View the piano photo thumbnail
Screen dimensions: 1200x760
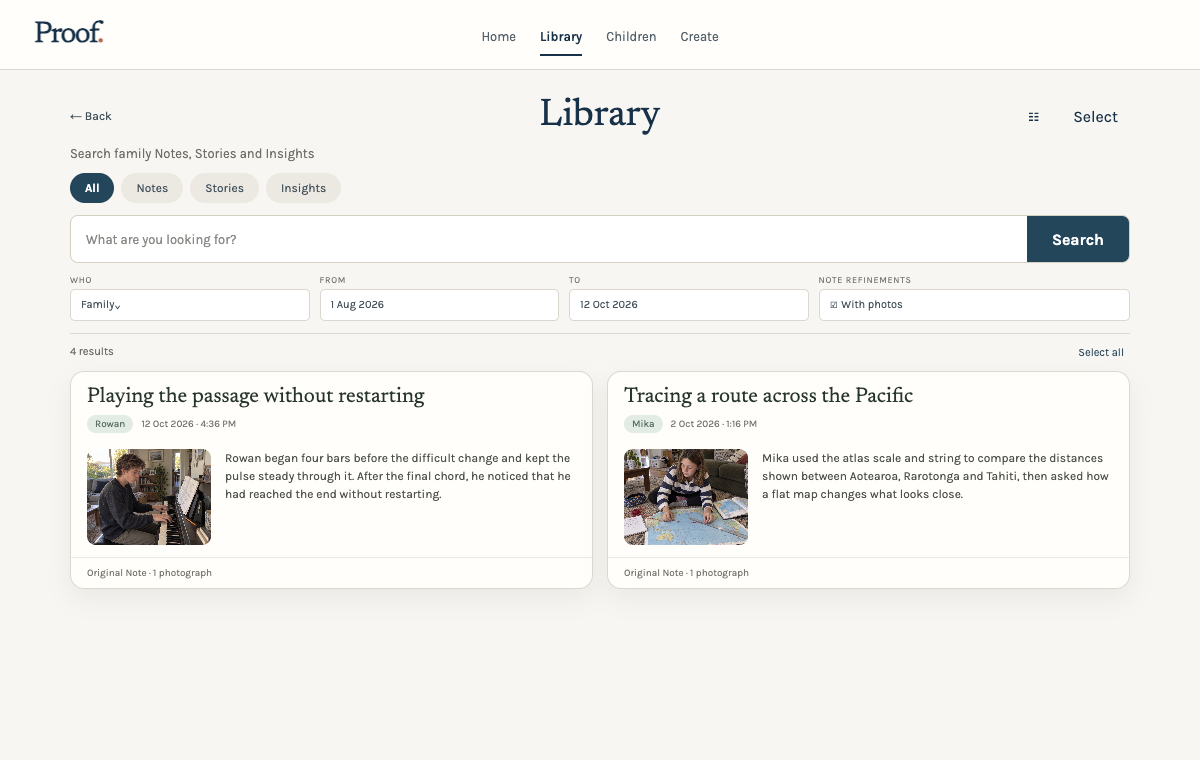pyautogui.click(x=149, y=497)
